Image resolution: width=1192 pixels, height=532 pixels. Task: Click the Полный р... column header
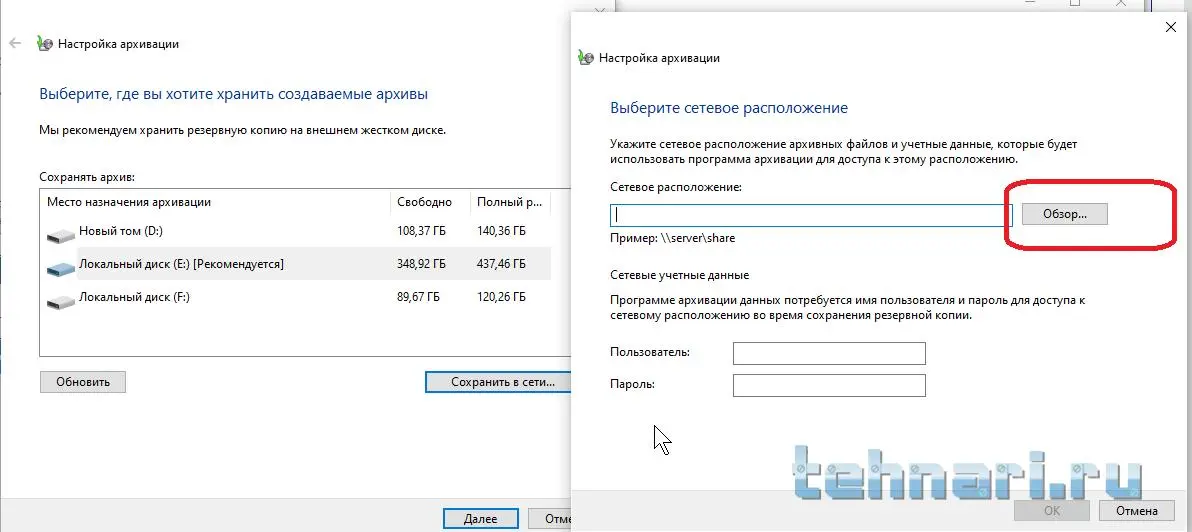(x=509, y=202)
